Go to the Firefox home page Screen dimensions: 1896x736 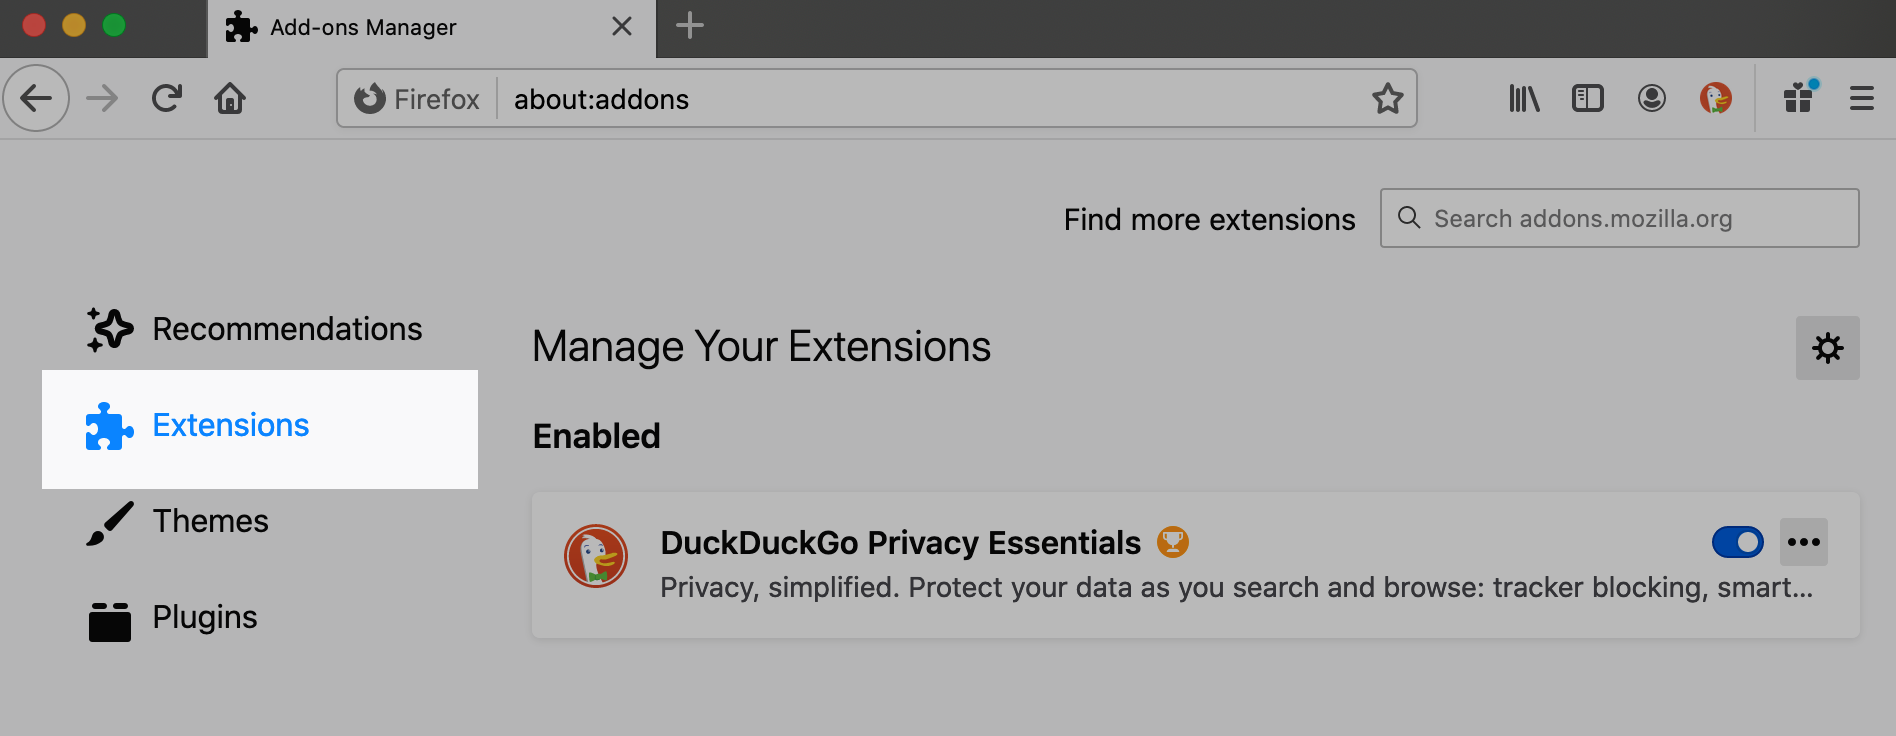point(230,98)
